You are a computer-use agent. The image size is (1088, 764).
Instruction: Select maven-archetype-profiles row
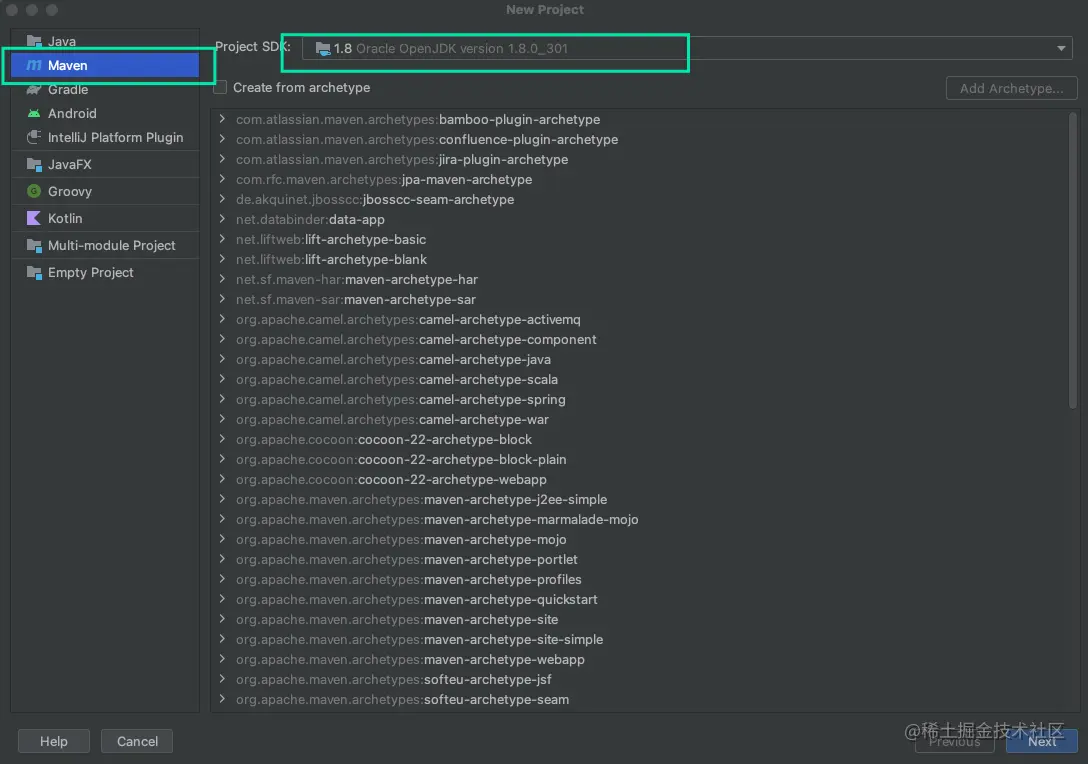tap(638, 579)
